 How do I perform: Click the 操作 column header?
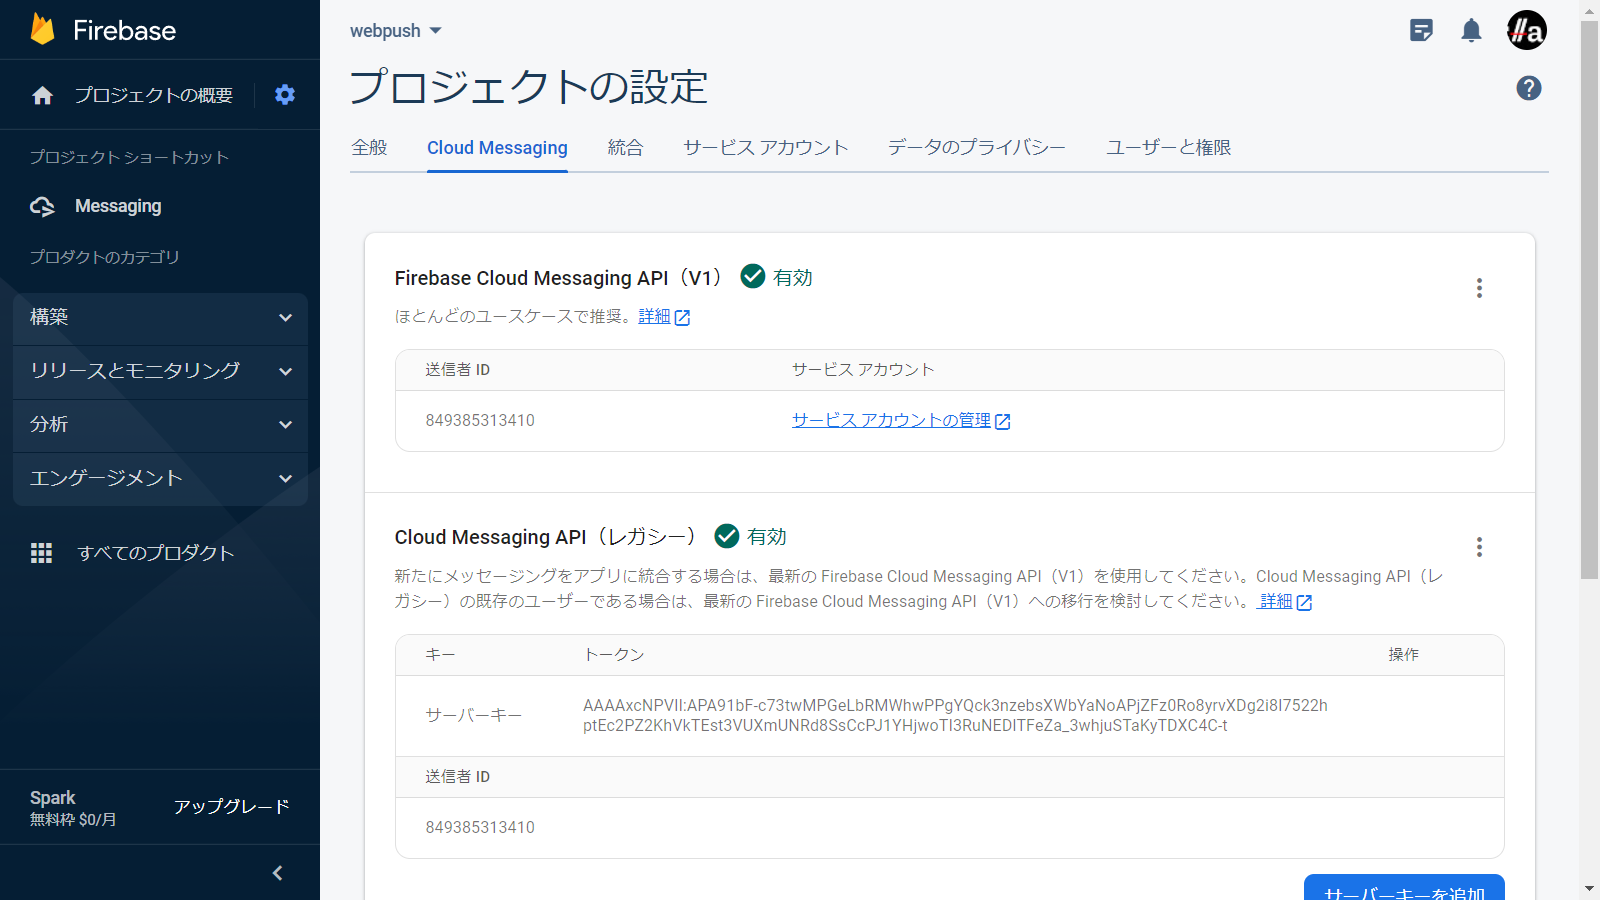pos(1403,655)
